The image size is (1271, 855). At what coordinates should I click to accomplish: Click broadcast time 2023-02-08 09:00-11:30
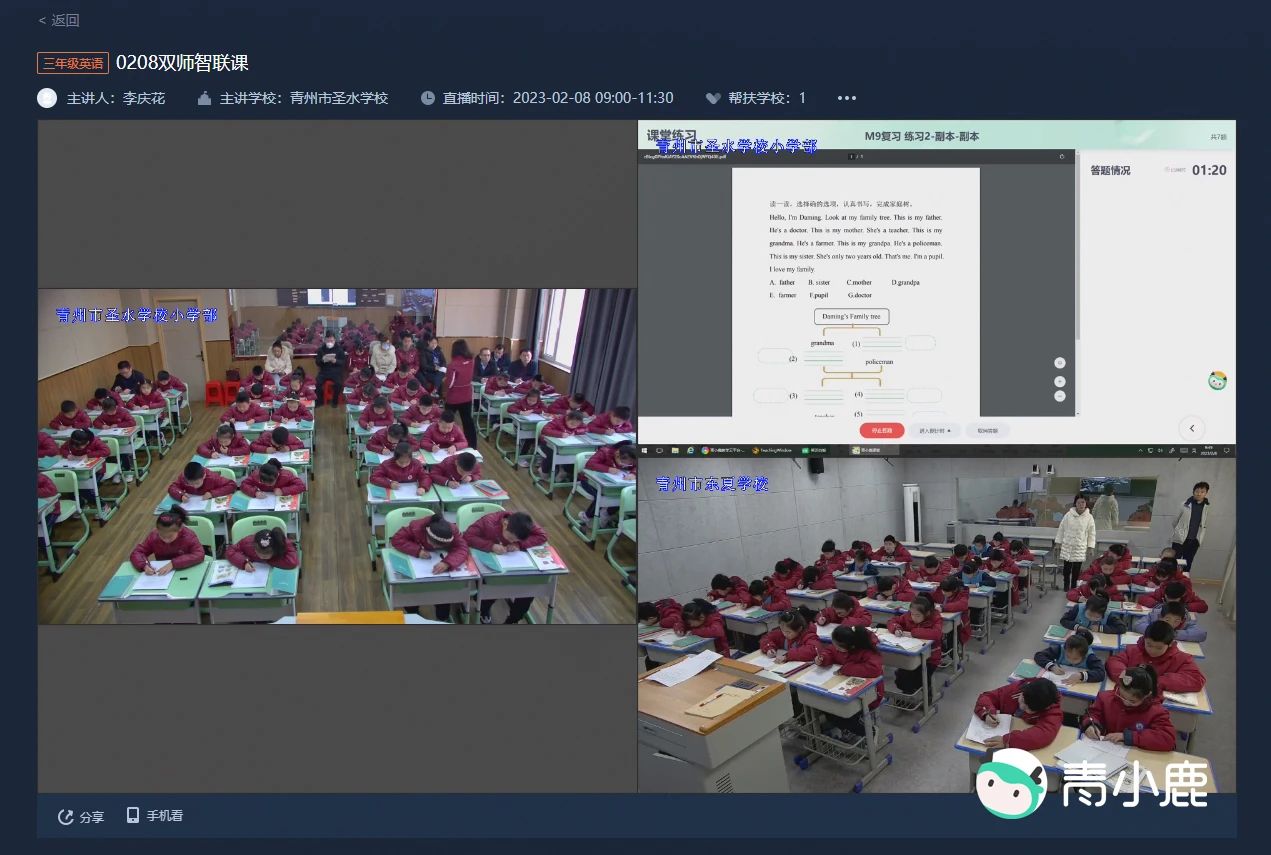point(593,98)
